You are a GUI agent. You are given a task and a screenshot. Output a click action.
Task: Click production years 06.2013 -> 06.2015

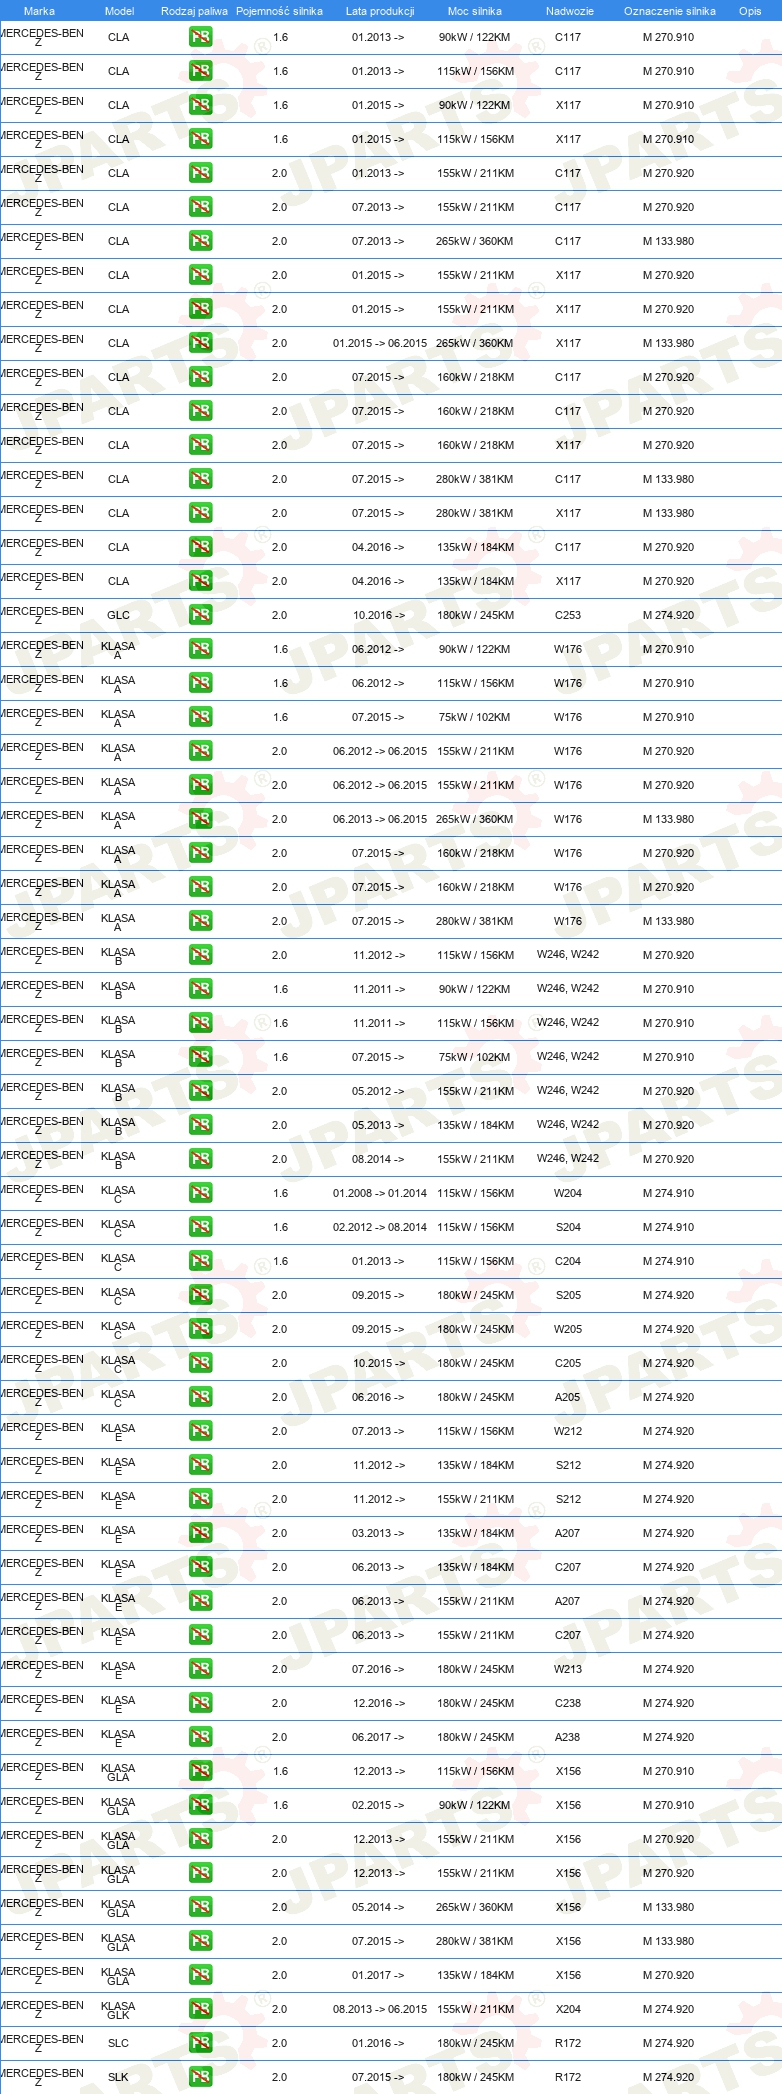(380, 819)
